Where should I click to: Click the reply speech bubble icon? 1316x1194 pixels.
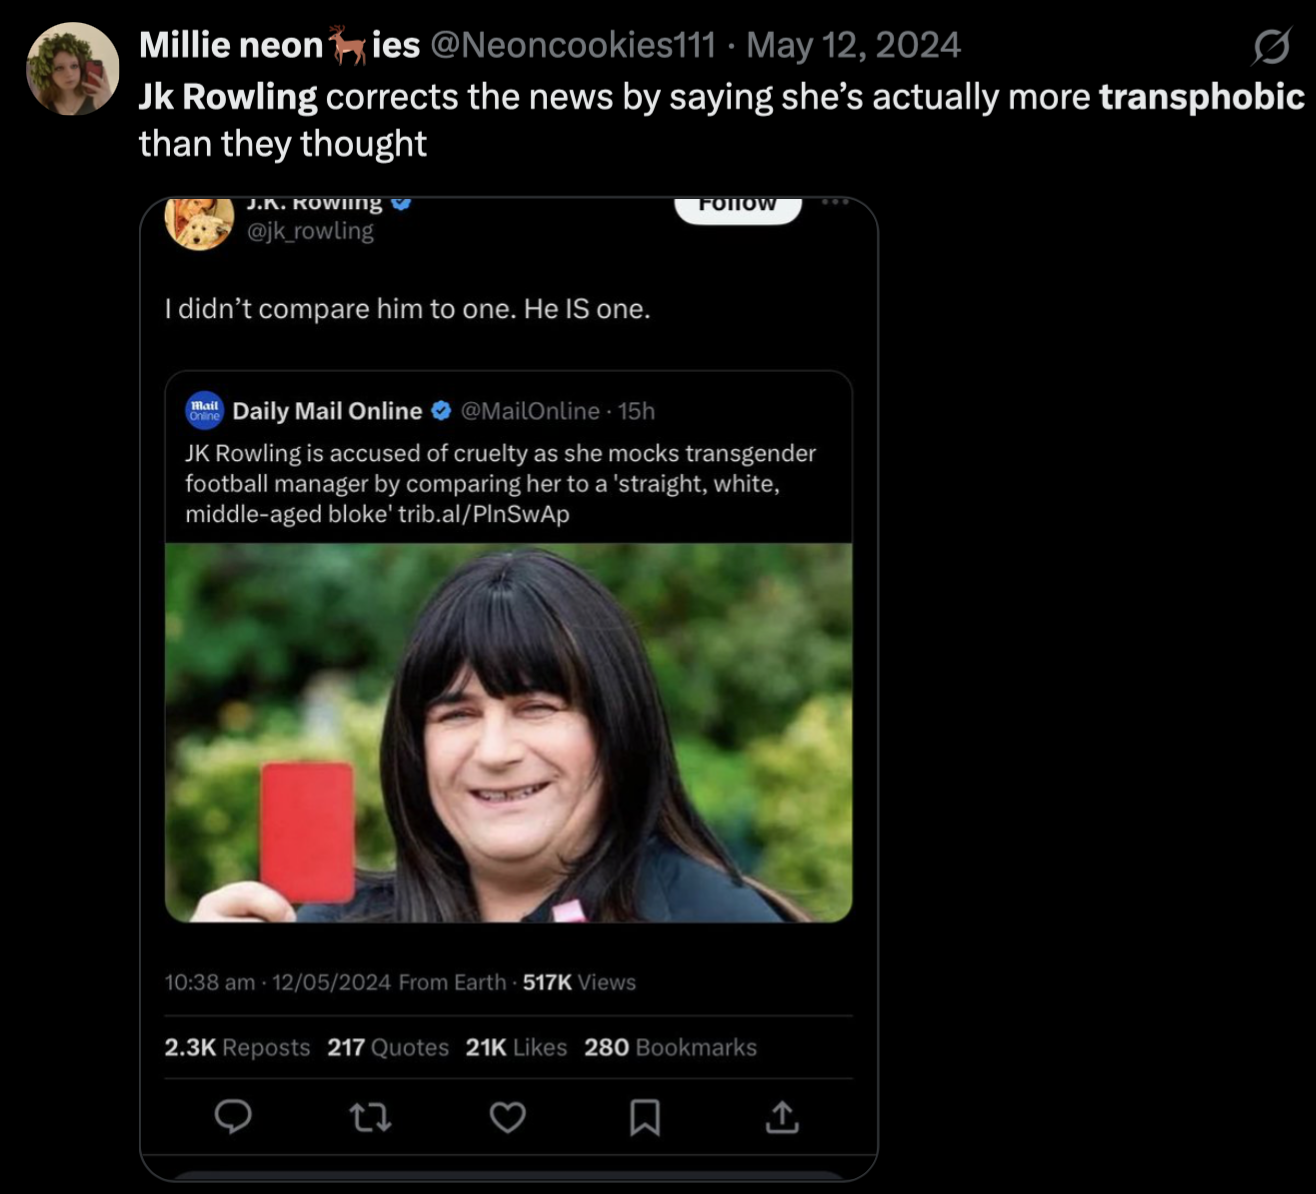pos(233,1116)
